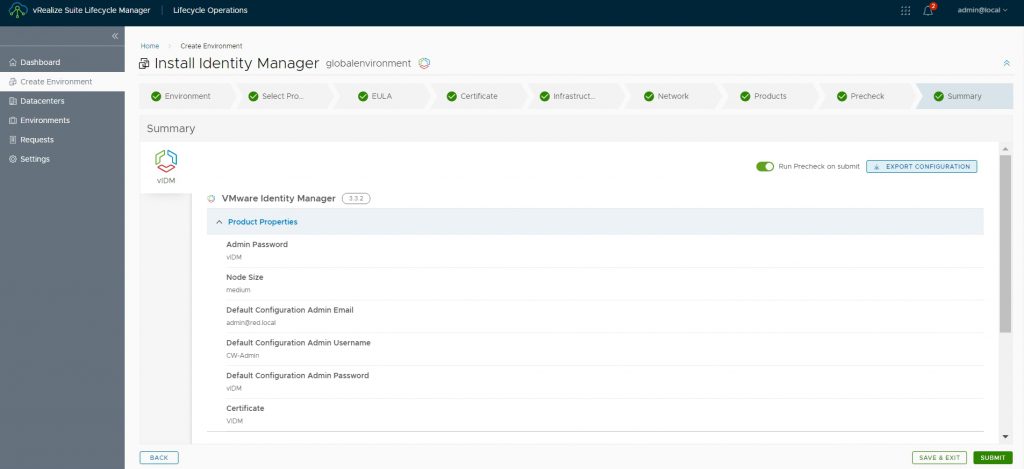Click the Default Configuration Admin Password label
This screenshot has width=1024, height=469.
(x=297, y=376)
